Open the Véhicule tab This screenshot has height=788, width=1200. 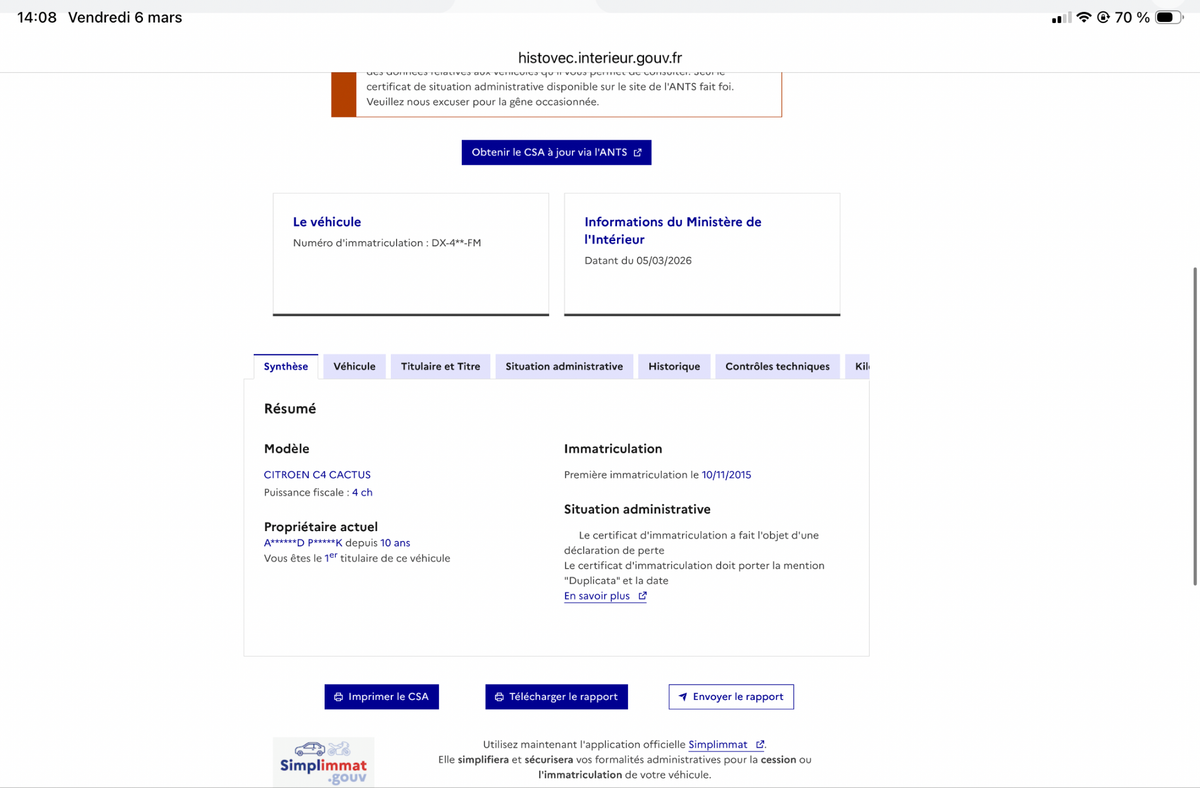(x=354, y=367)
